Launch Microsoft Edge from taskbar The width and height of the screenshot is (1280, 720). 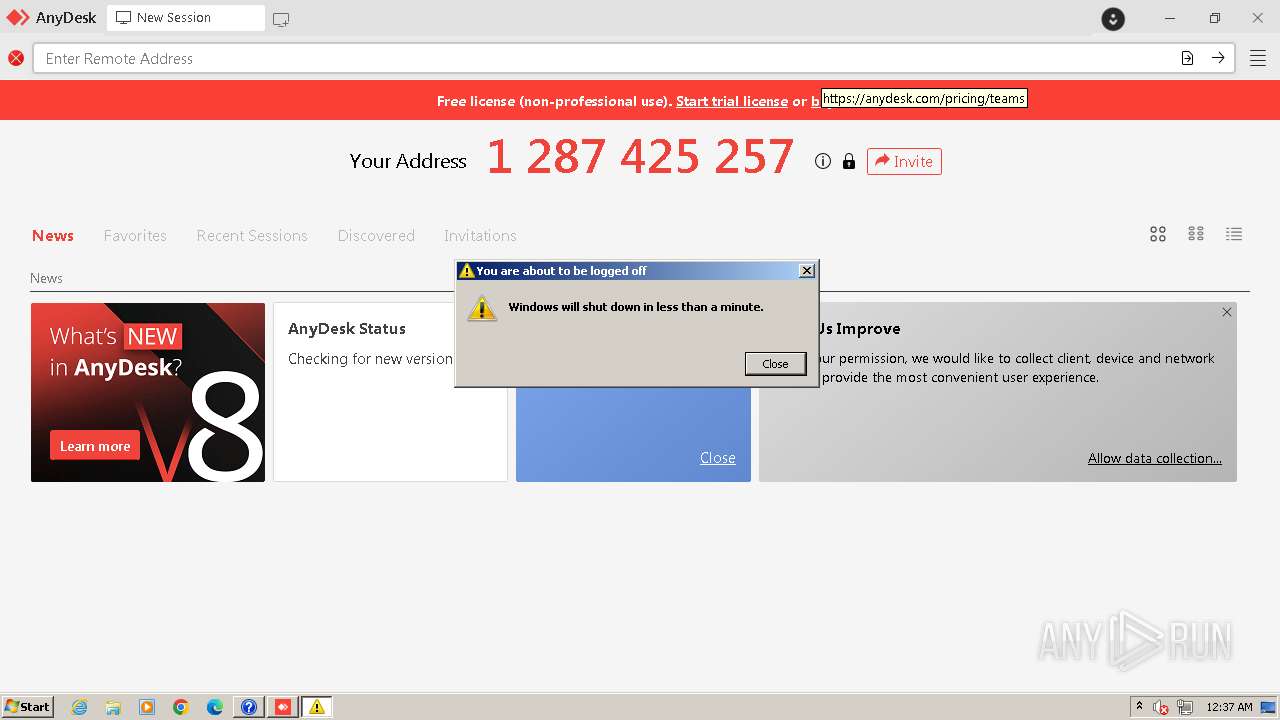pyautogui.click(x=215, y=707)
